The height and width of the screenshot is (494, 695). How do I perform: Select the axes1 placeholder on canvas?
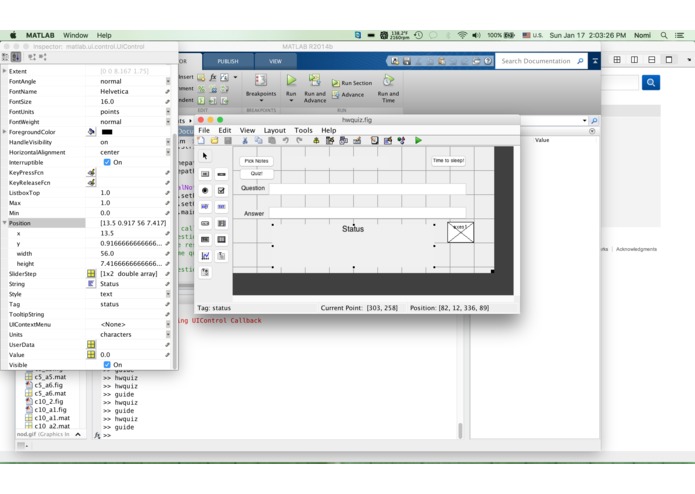pos(460,232)
